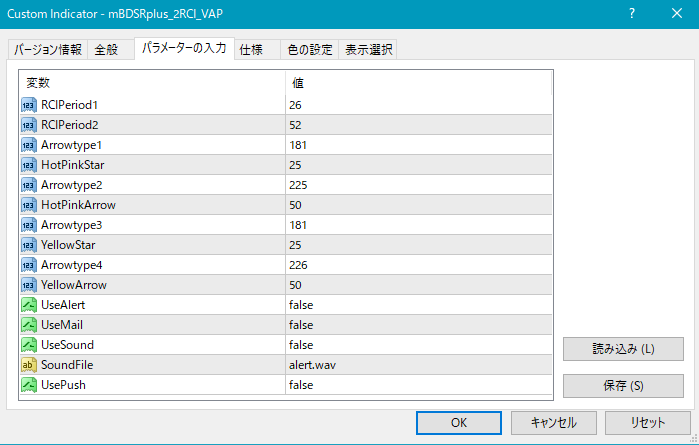This screenshot has height=445, width=699.
Task: Click the integer icon next to YellowArrow
Action: click(28, 285)
